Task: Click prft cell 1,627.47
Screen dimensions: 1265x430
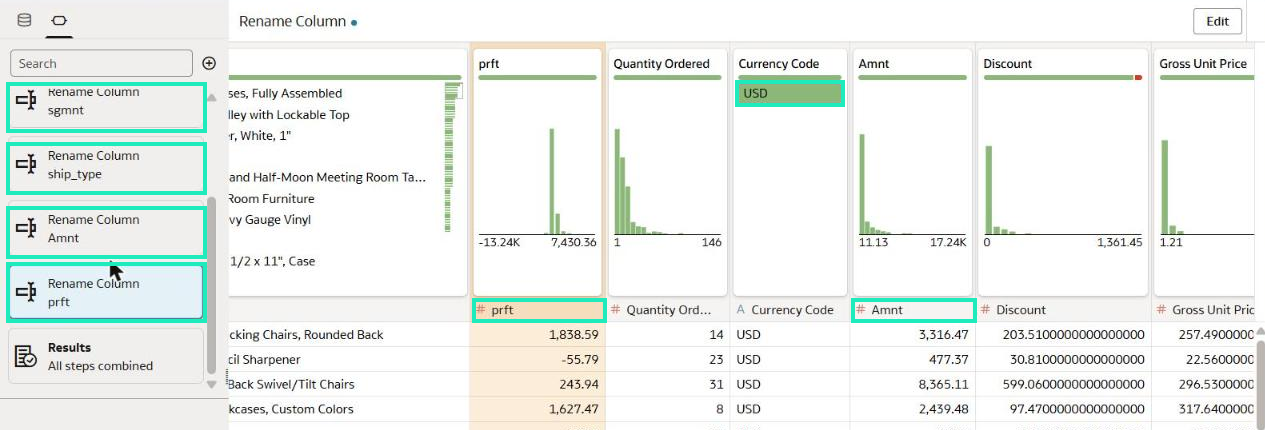Action: click(537, 409)
